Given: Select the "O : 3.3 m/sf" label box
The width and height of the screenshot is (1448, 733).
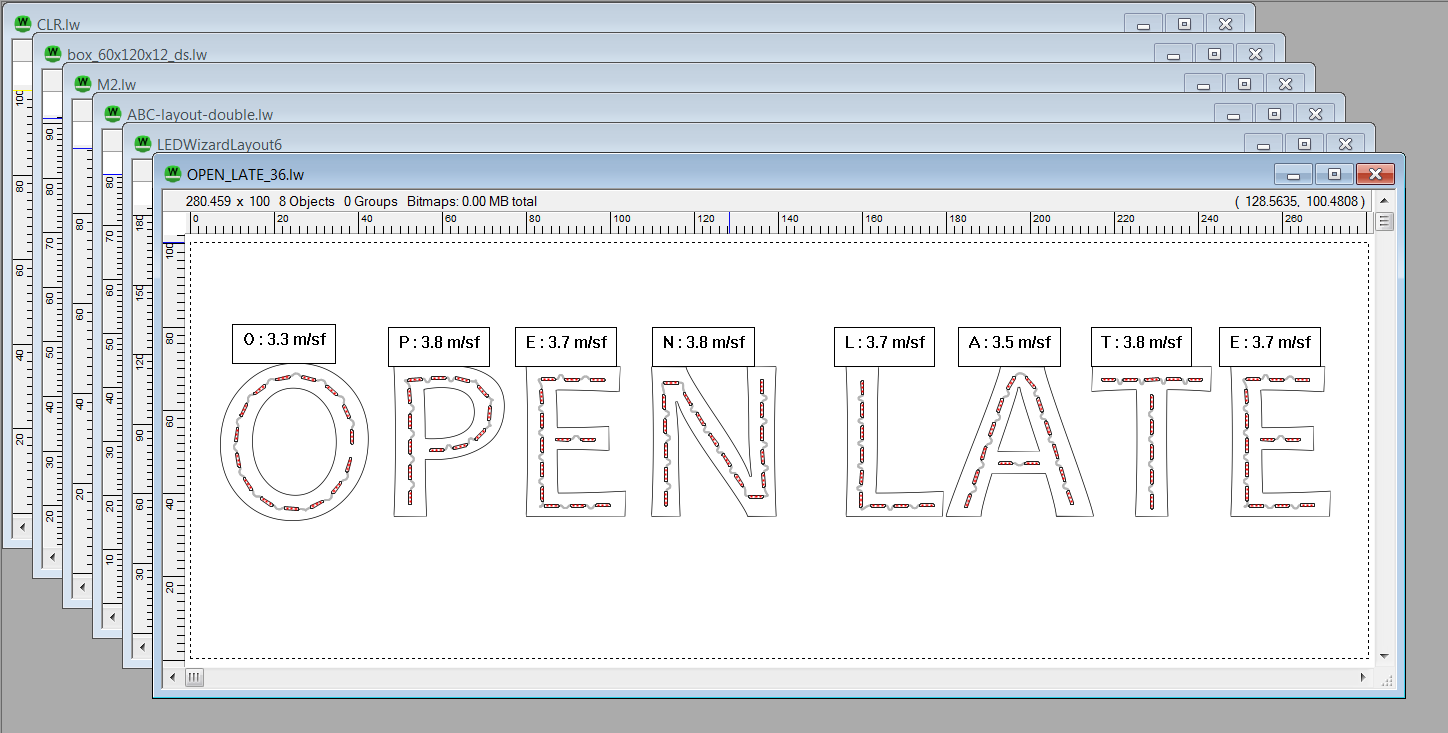Looking at the screenshot, I should 284,341.
